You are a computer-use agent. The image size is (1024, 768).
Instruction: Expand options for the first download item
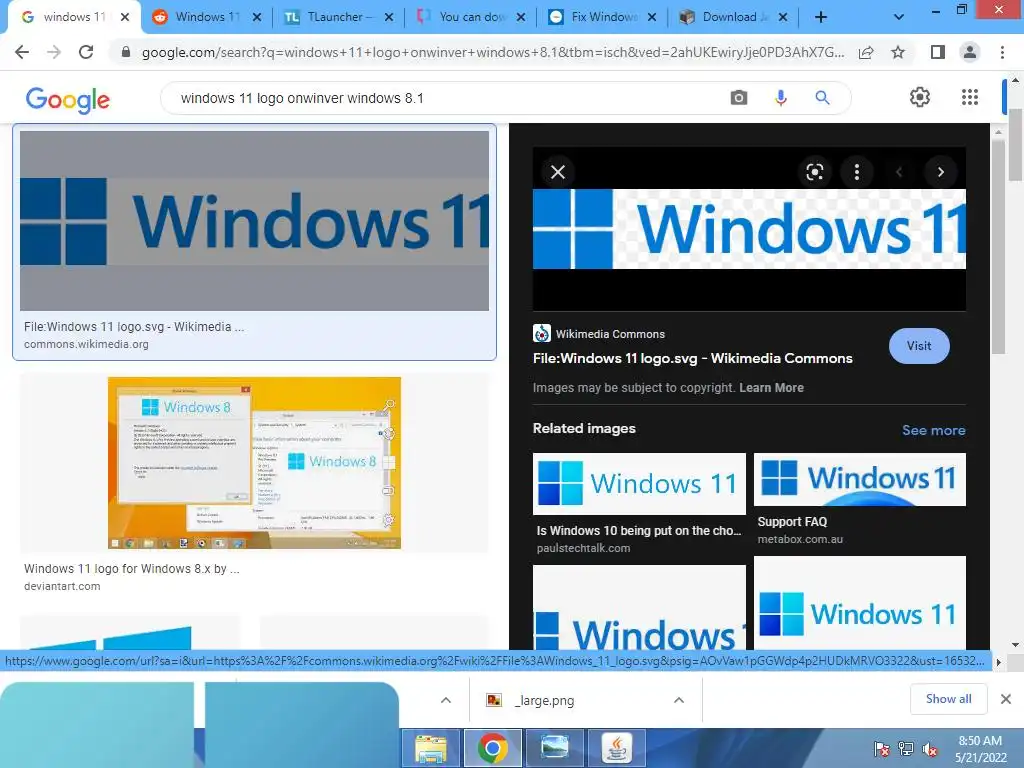[x=445, y=700]
